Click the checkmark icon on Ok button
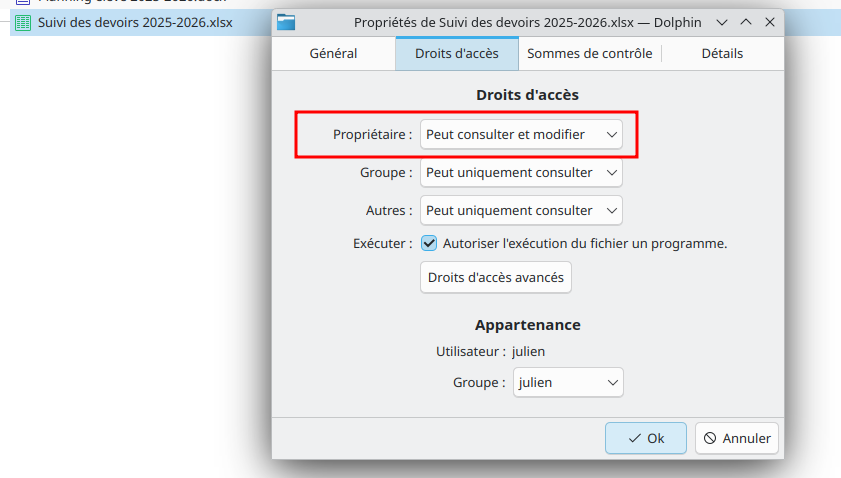The width and height of the screenshot is (841, 478). pos(634,438)
